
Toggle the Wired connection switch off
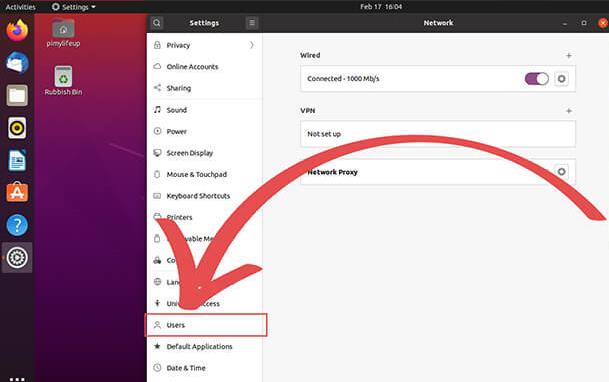[x=536, y=79]
